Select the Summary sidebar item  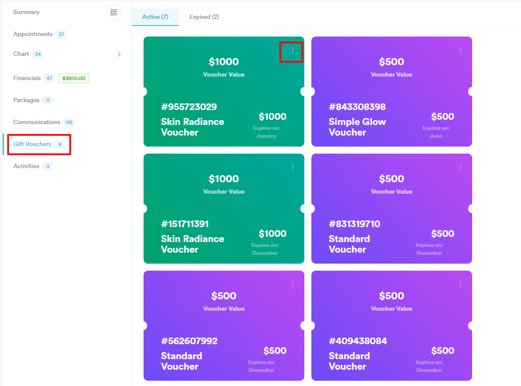click(x=26, y=12)
